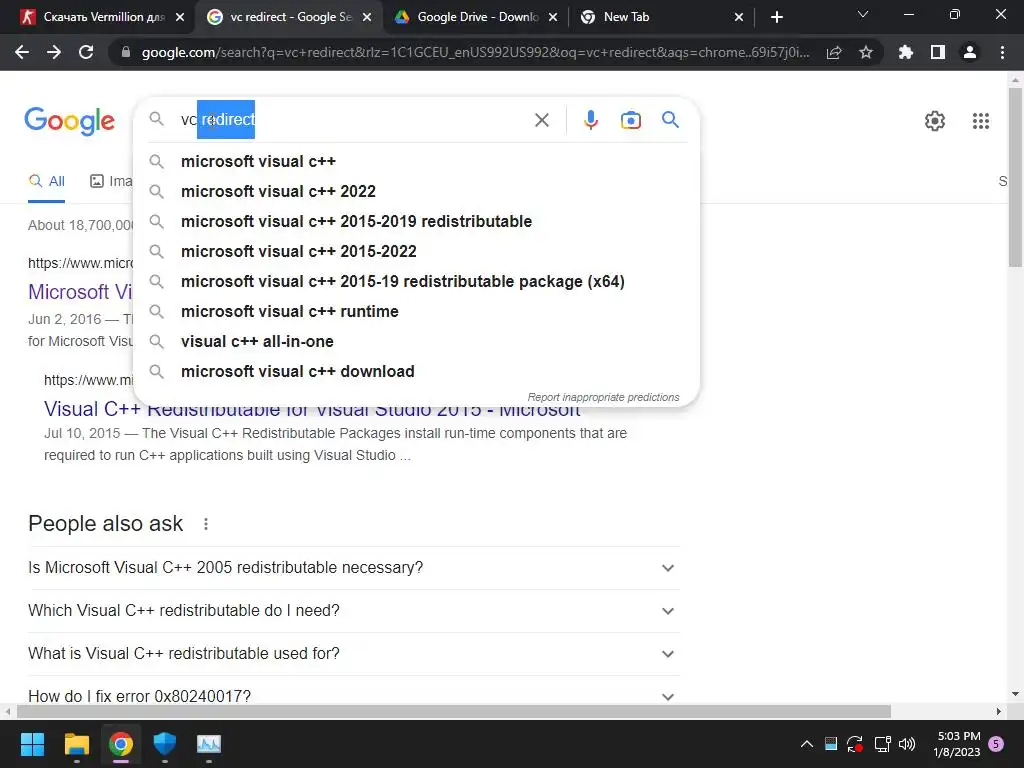Open File Explorer from the taskbar
Image resolution: width=1024 pixels, height=768 pixels.
tap(76, 744)
